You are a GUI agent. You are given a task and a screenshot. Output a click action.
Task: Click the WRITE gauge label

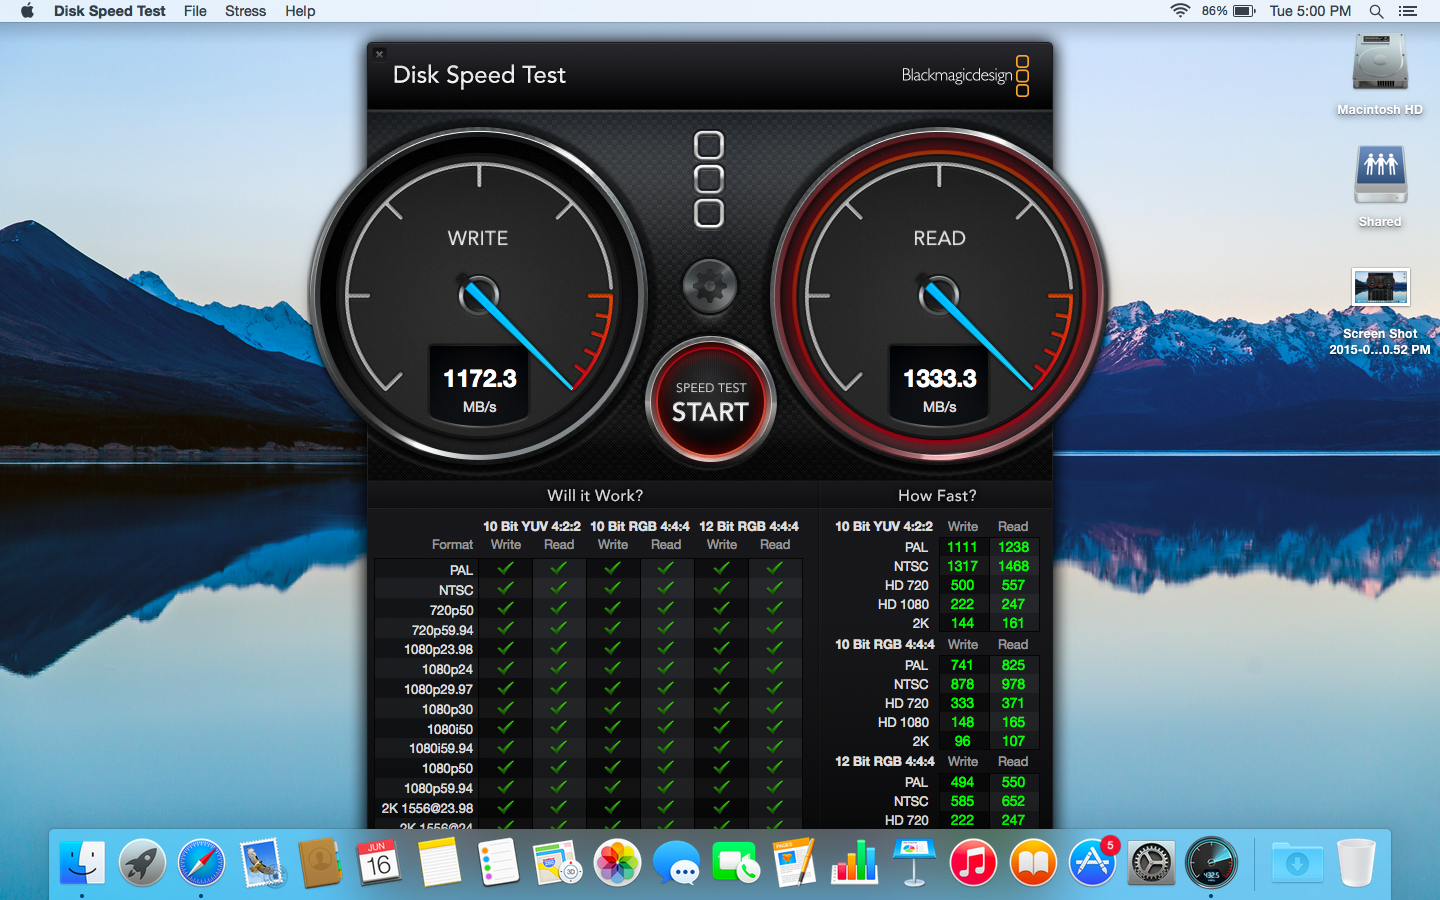(478, 238)
